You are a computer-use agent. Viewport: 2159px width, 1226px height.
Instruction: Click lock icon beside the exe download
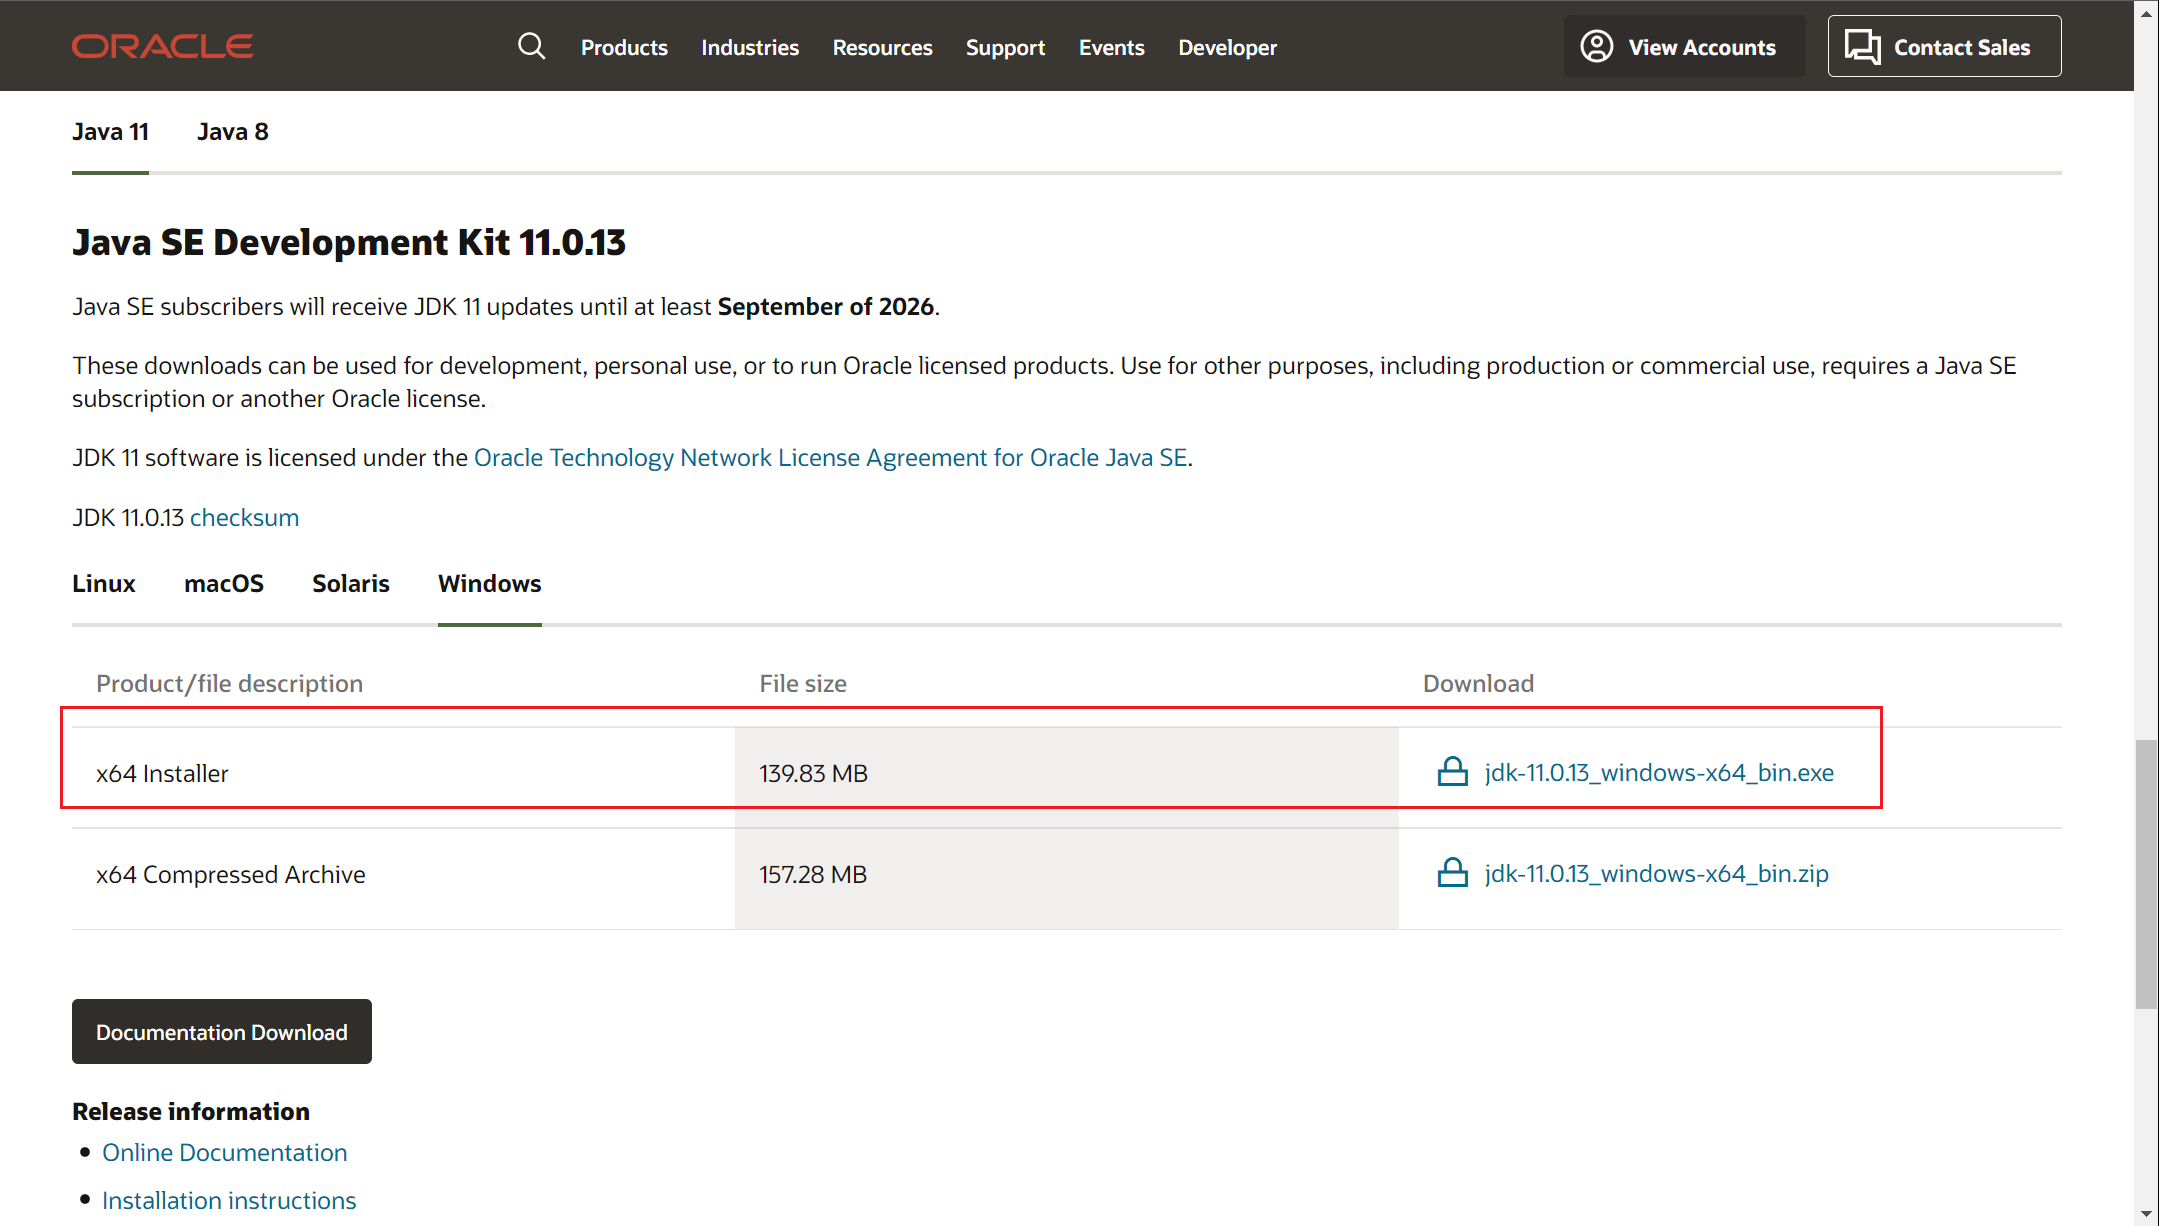[1452, 772]
